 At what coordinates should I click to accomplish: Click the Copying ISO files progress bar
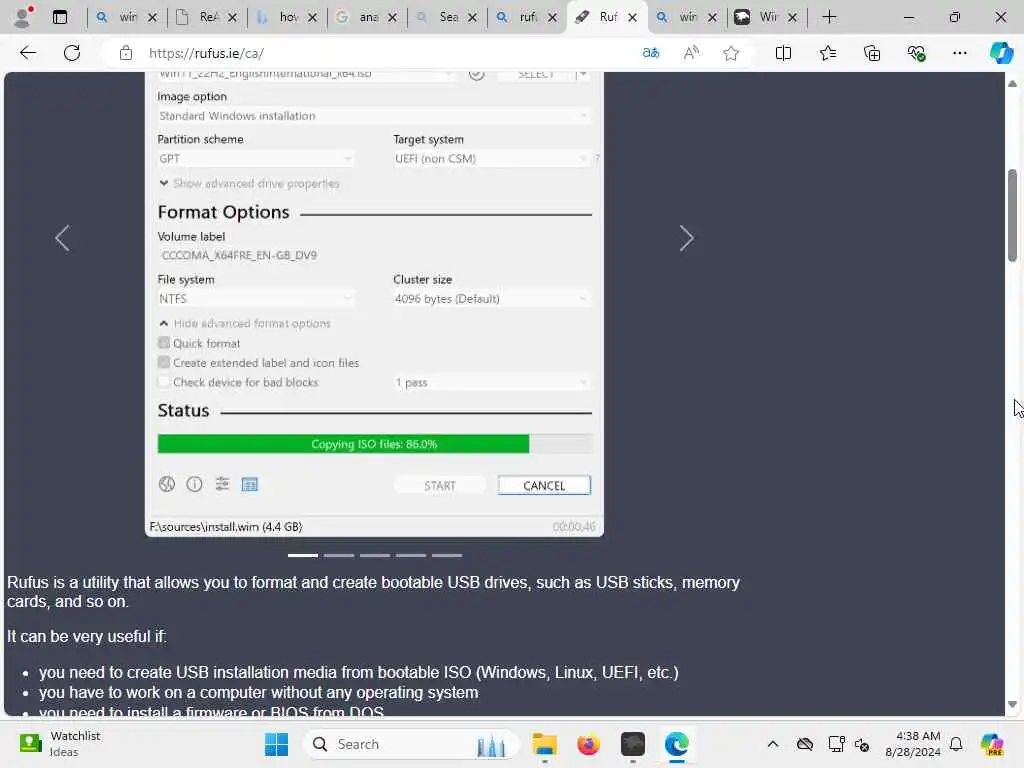point(374,444)
